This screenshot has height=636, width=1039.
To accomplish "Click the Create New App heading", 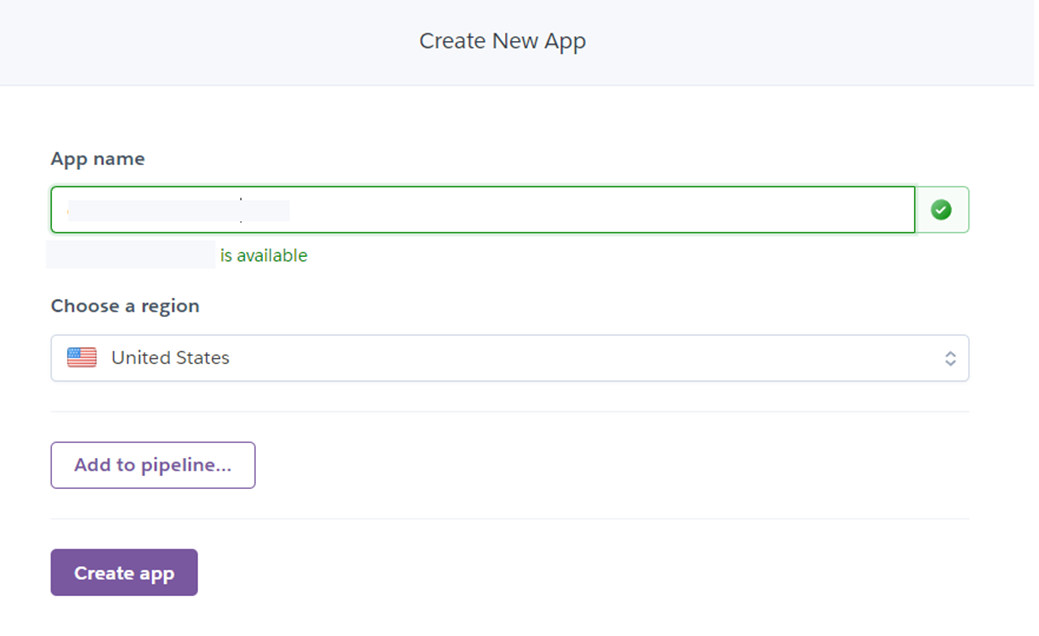I will (x=502, y=42).
